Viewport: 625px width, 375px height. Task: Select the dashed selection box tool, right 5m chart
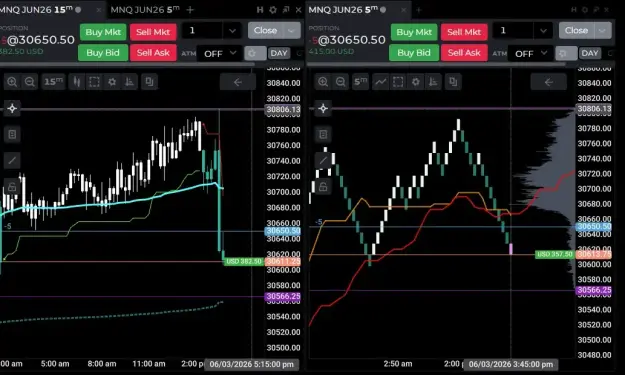point(398,82)
